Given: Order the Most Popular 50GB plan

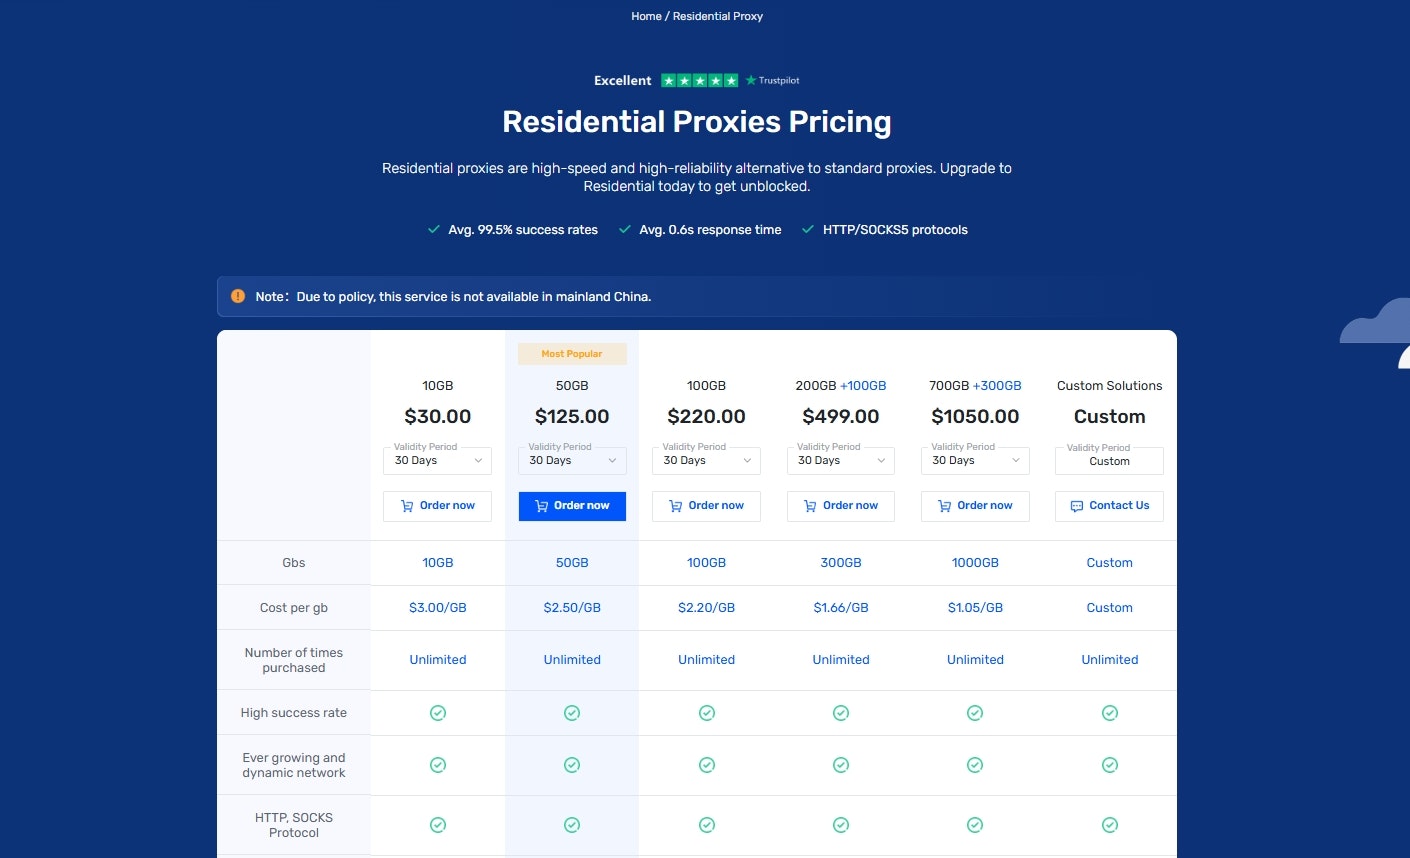Looking at the screenshot, I should [x=572, y=506].
